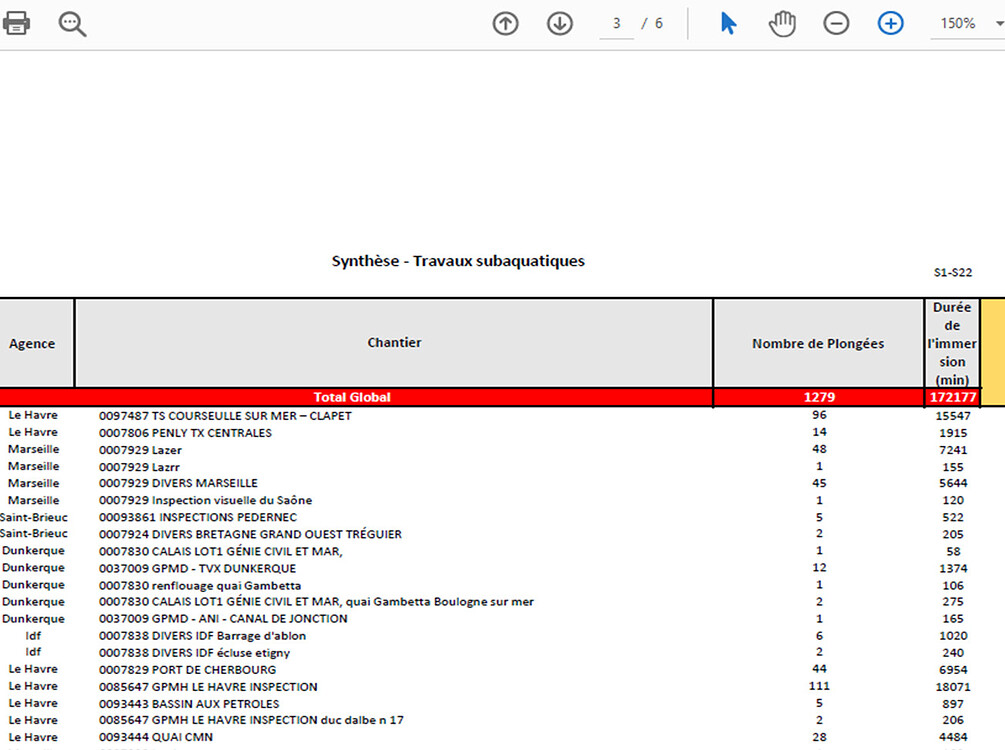The width and height of the screenshot is (1005, 750).
Task: Select the text selection arrow tool
Action: (728, 22)
